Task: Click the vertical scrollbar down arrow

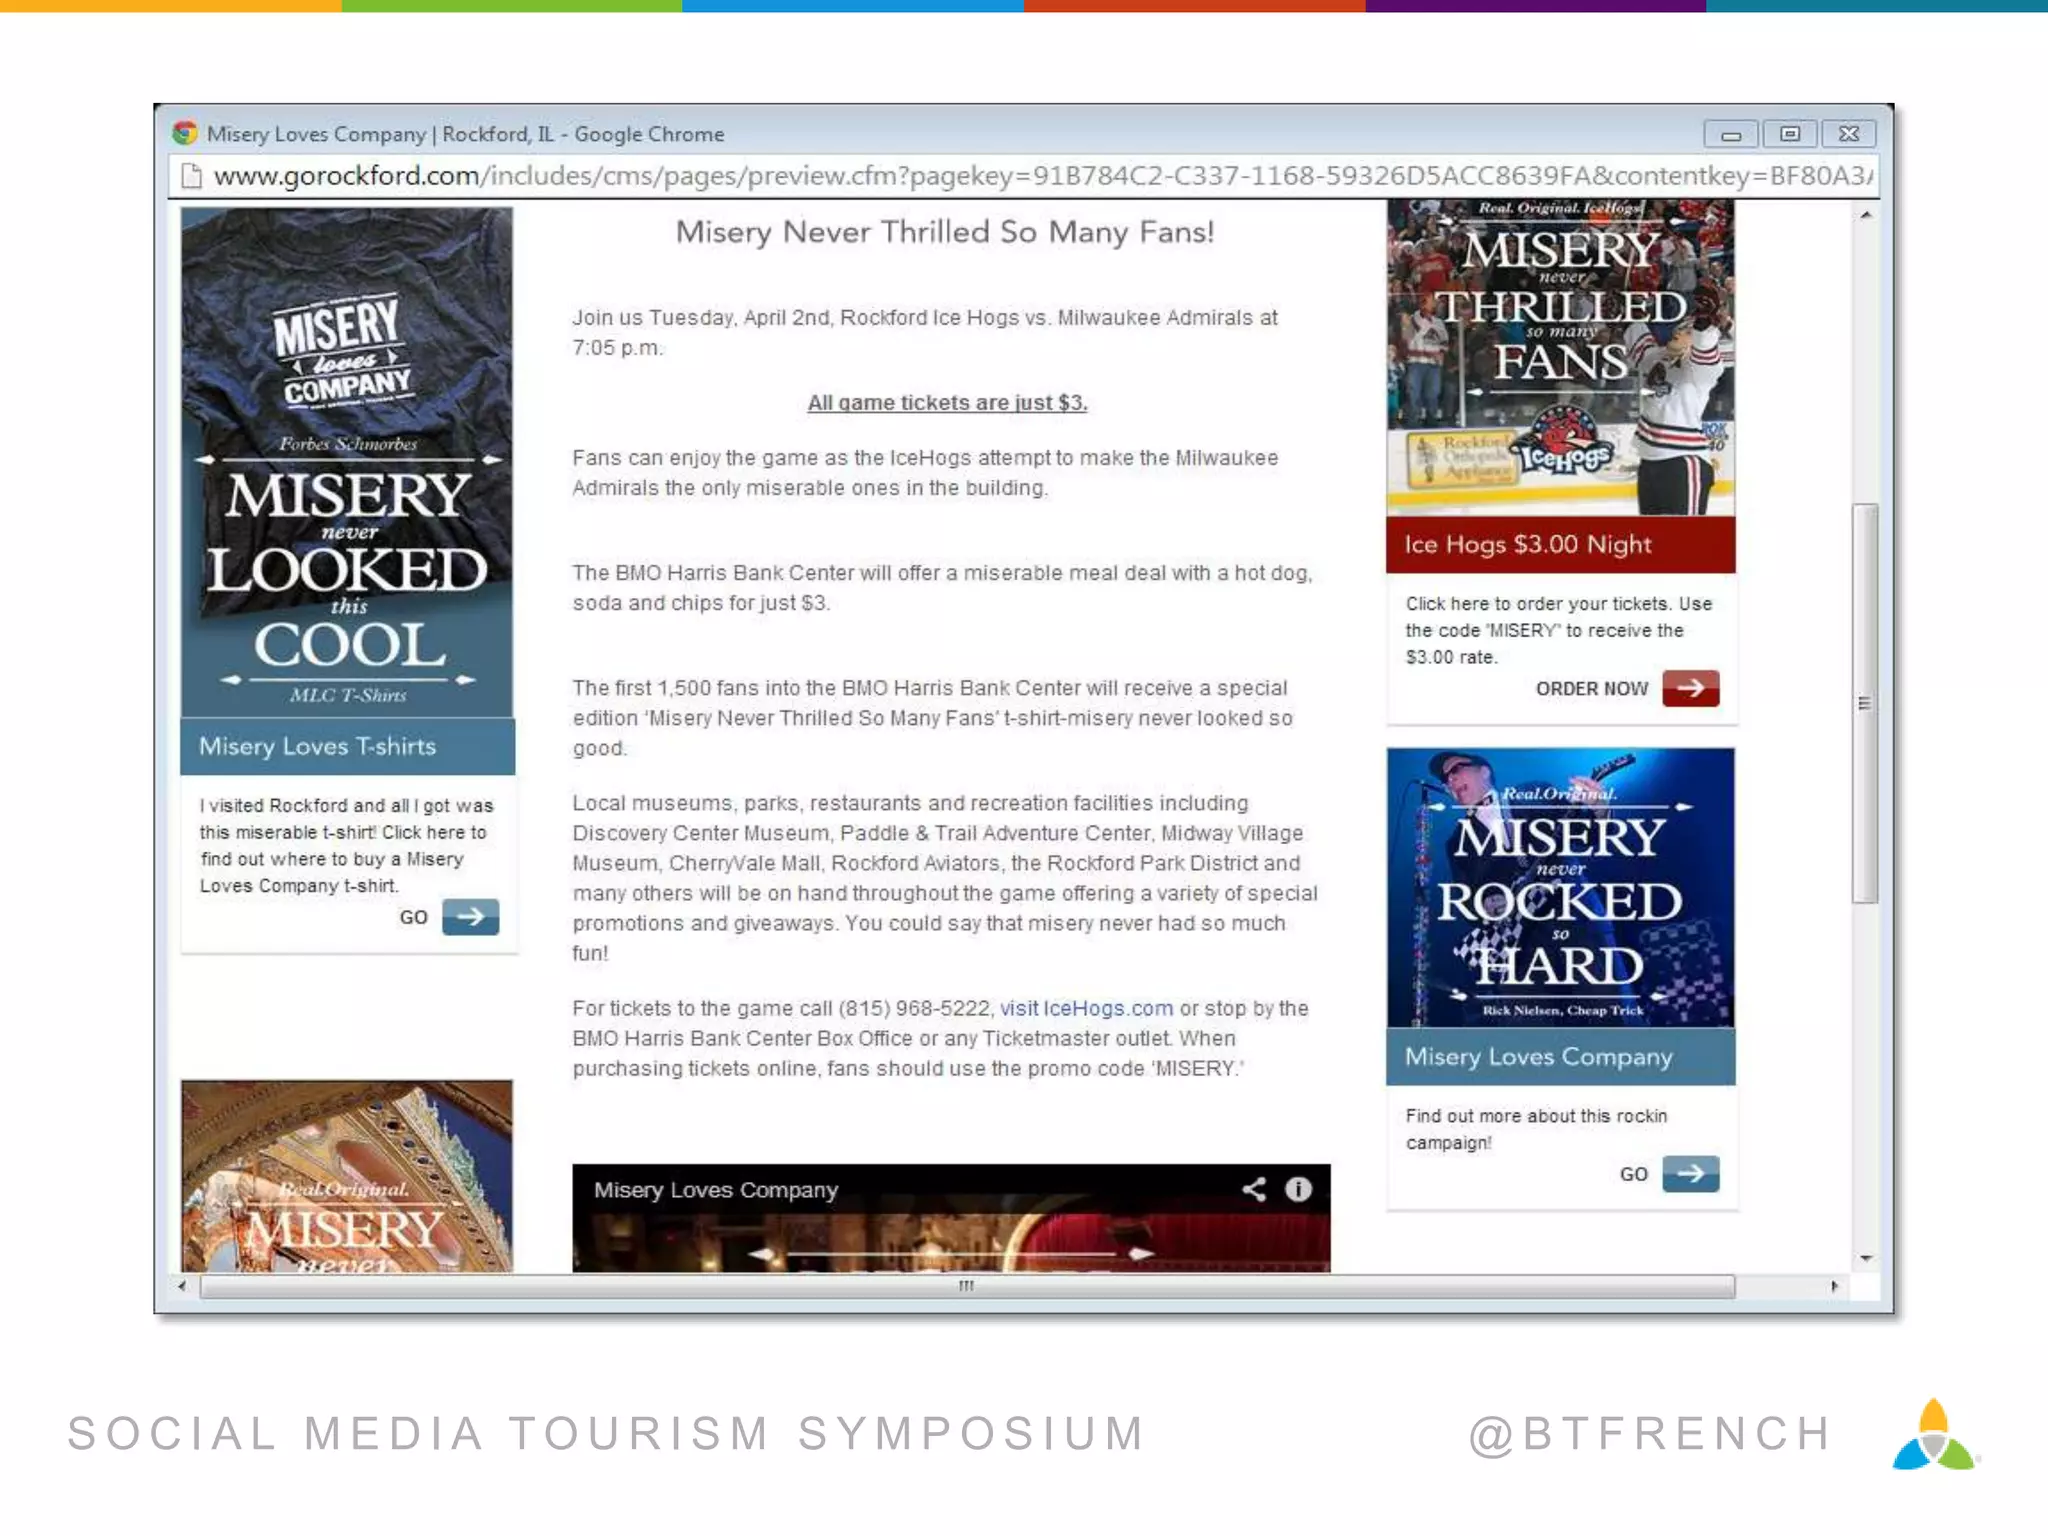Action: [1865, 1258]
